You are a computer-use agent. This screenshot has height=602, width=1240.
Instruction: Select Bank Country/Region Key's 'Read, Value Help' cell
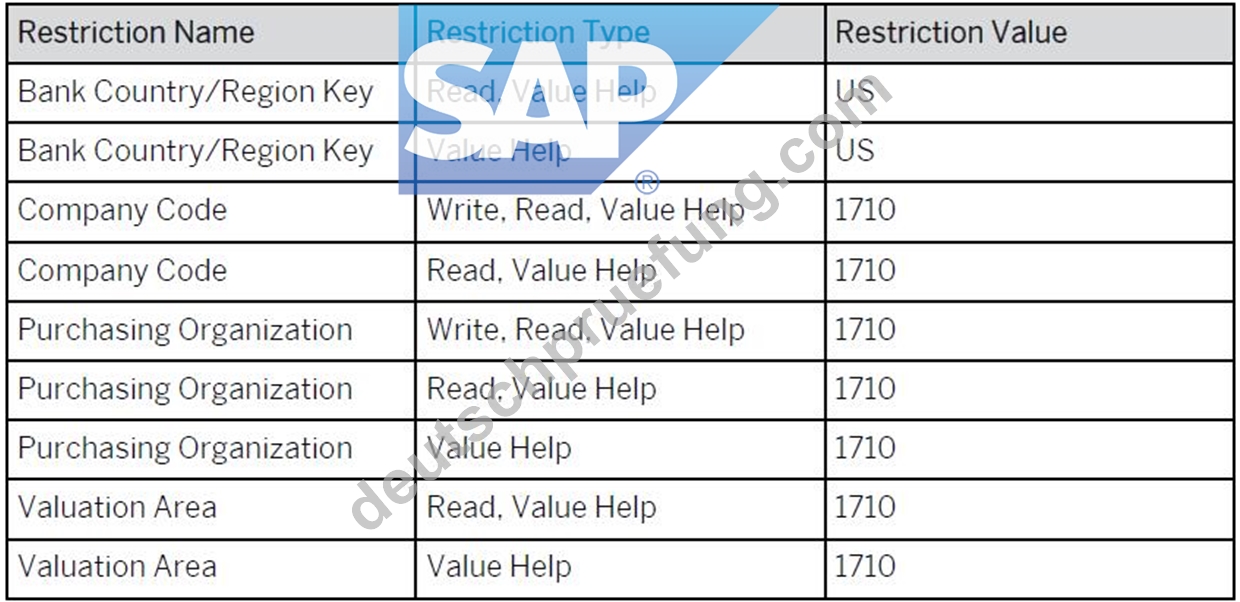(620, 92)
